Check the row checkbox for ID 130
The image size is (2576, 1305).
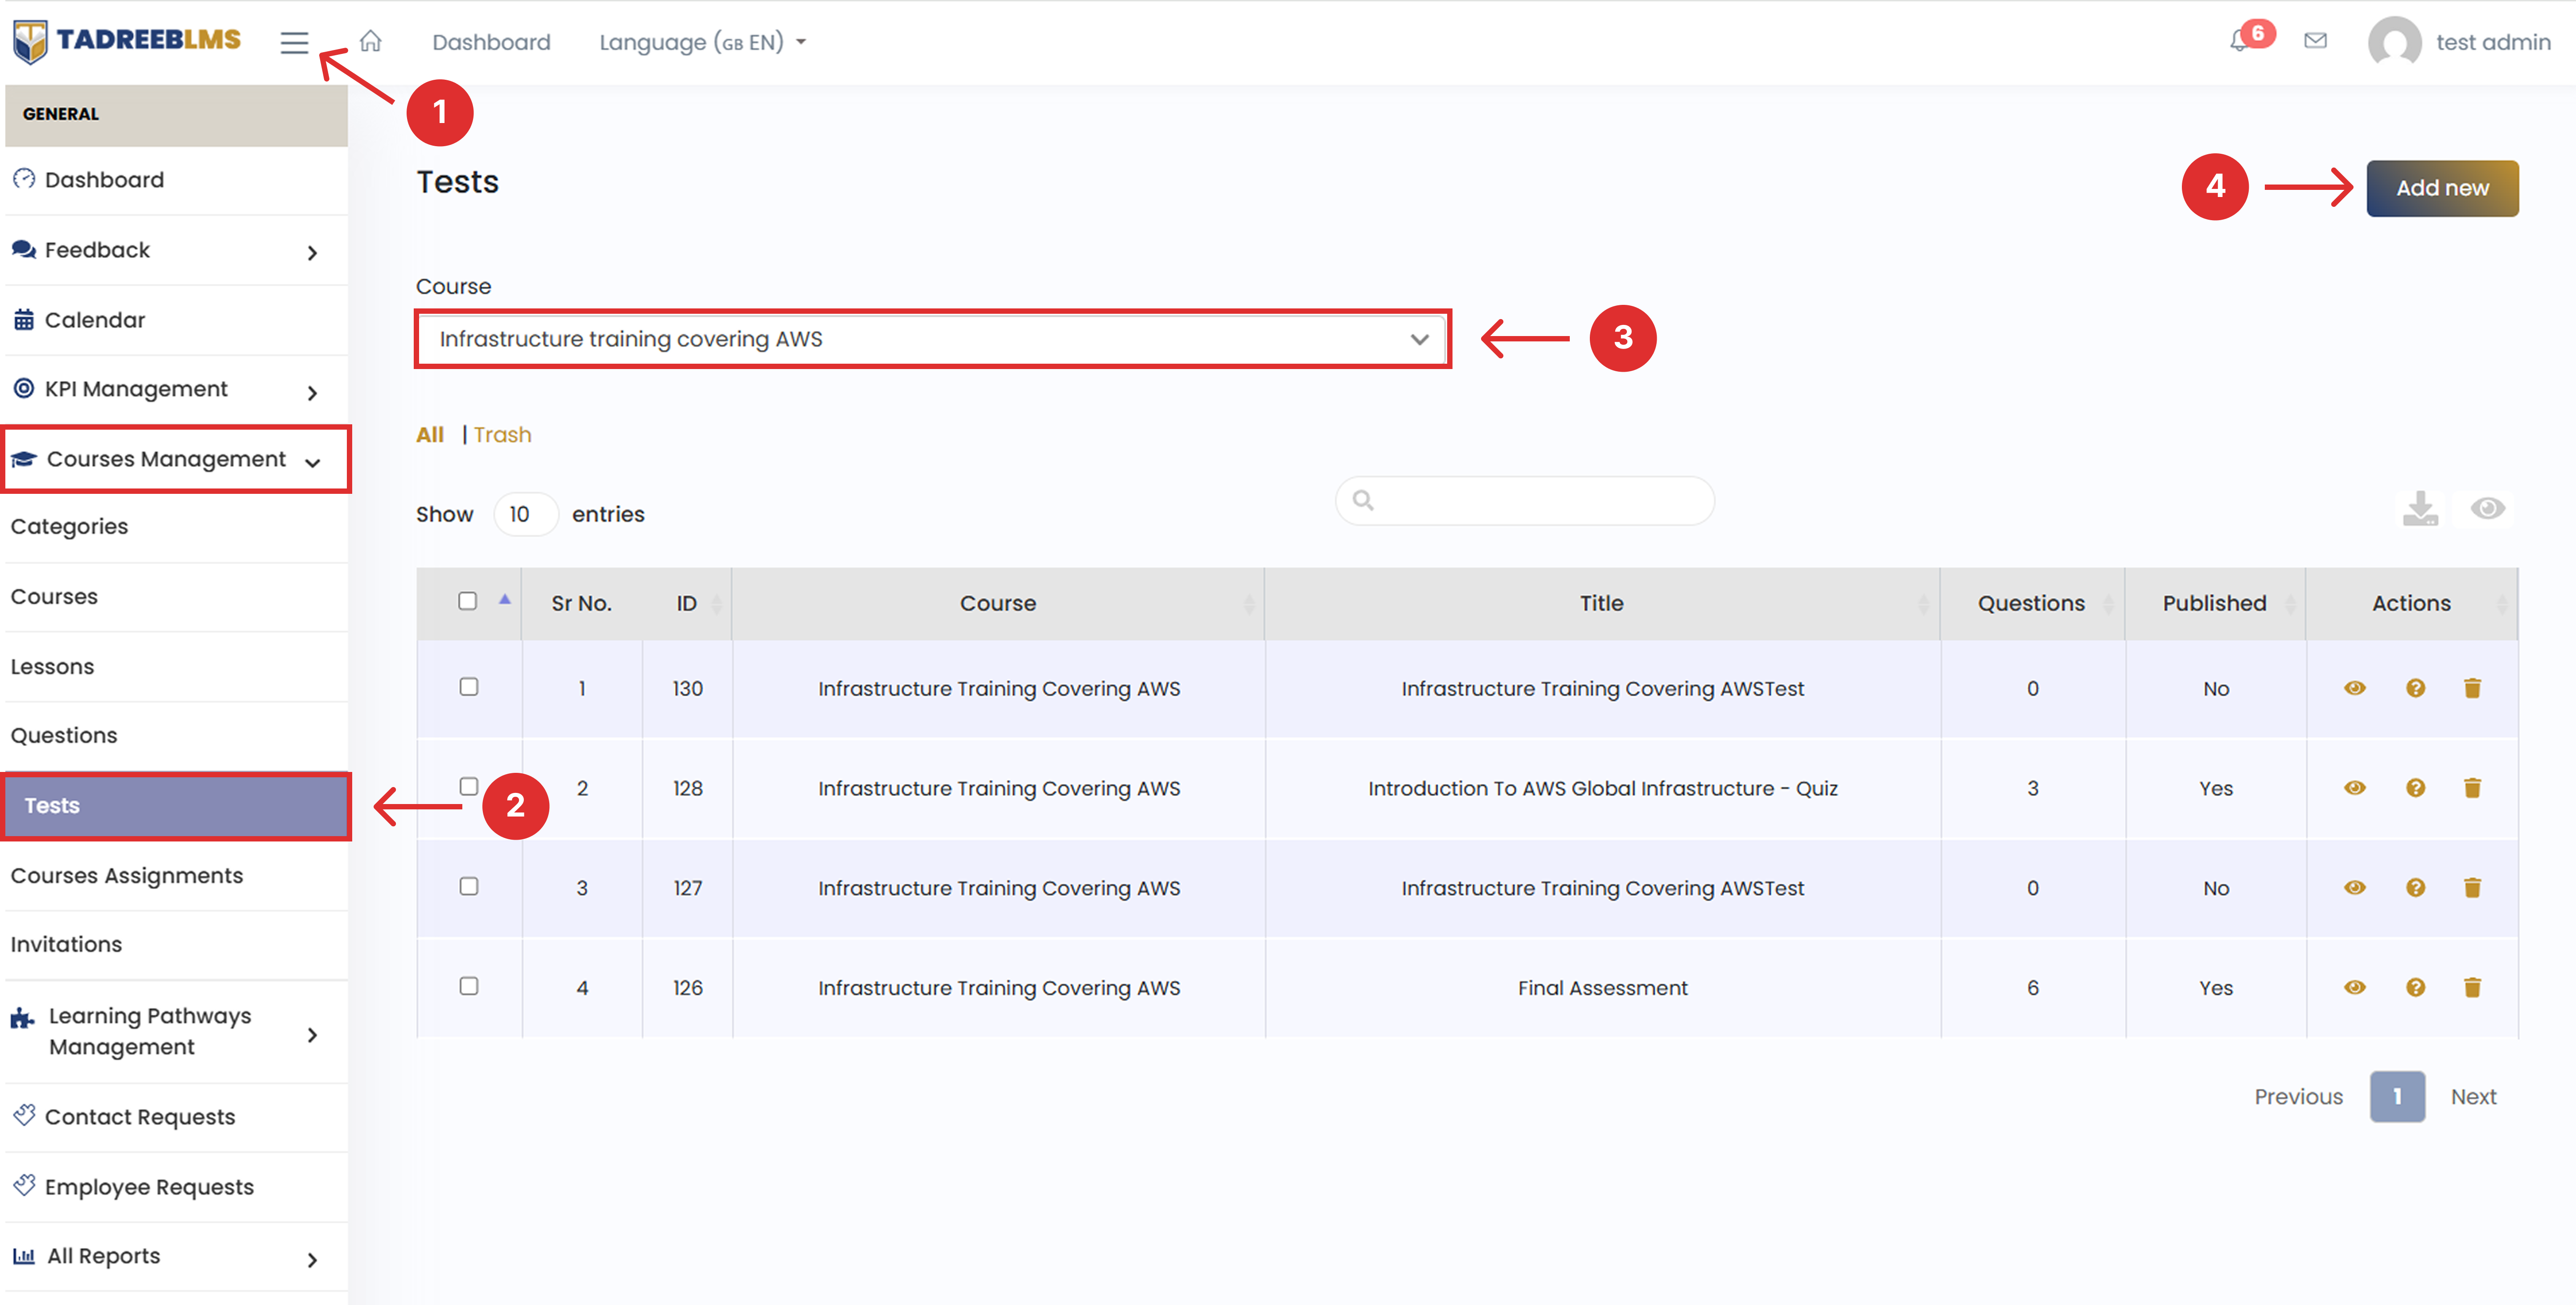[x=468, y=687]
